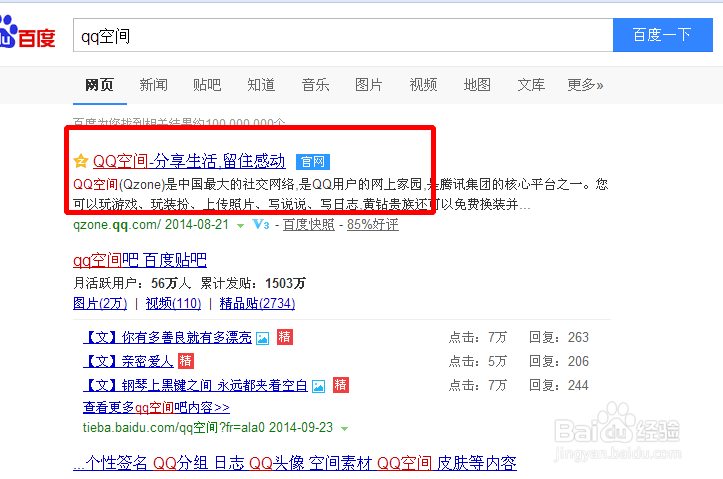Click red 精 badge after 你有多善良就有多漂亮

(x=284, y=337)
